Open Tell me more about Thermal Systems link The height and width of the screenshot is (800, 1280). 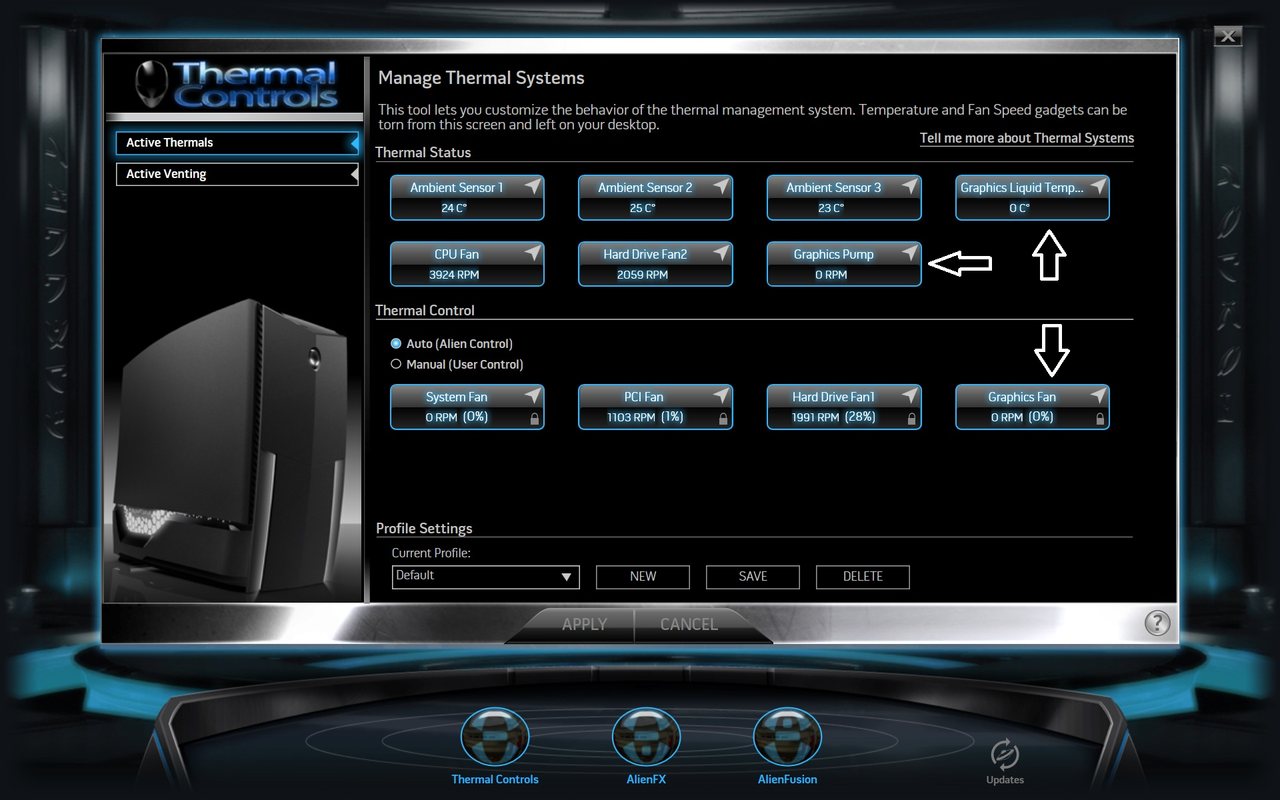pyautogui.click(x=1027, y=138)
